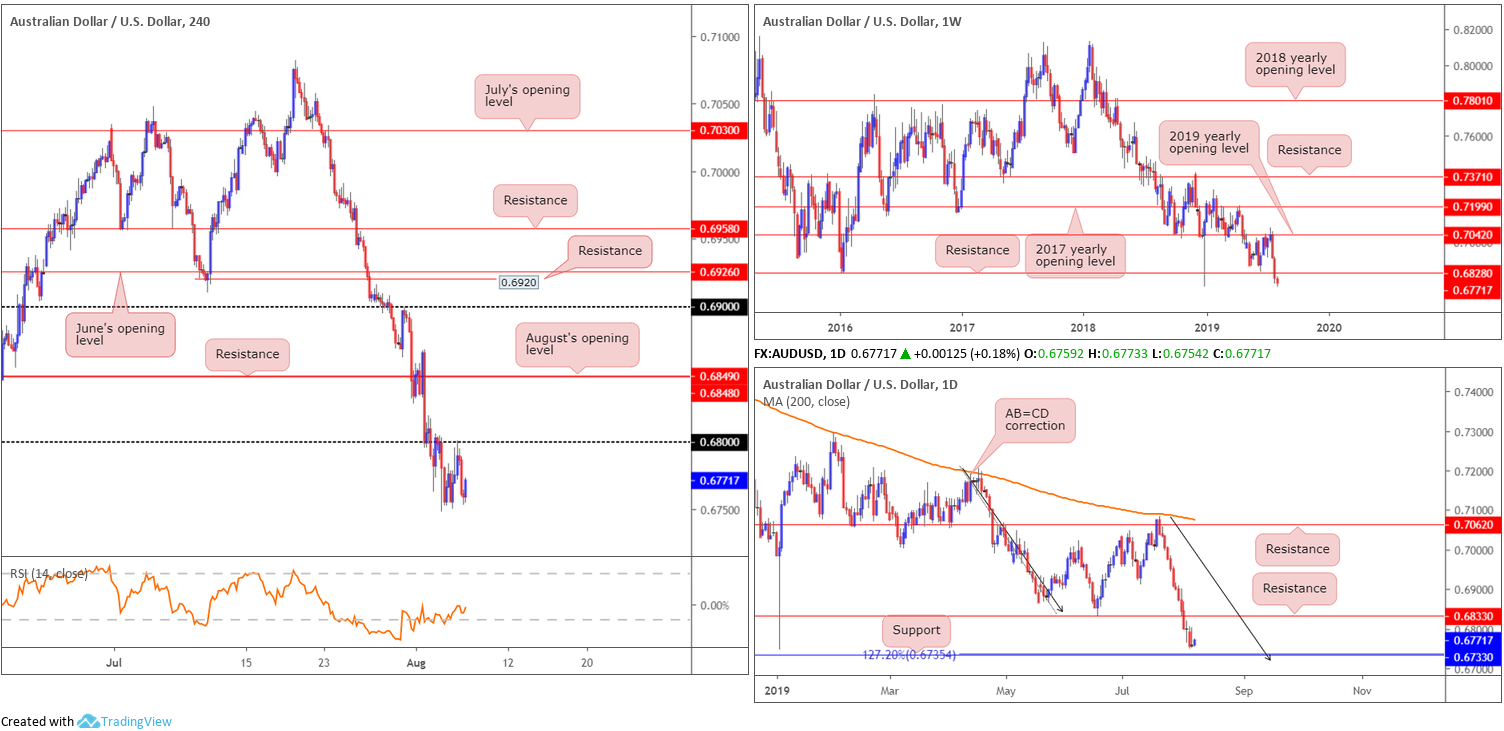Click the 0.71990 red label on weekly chart

click(1473, 206)
